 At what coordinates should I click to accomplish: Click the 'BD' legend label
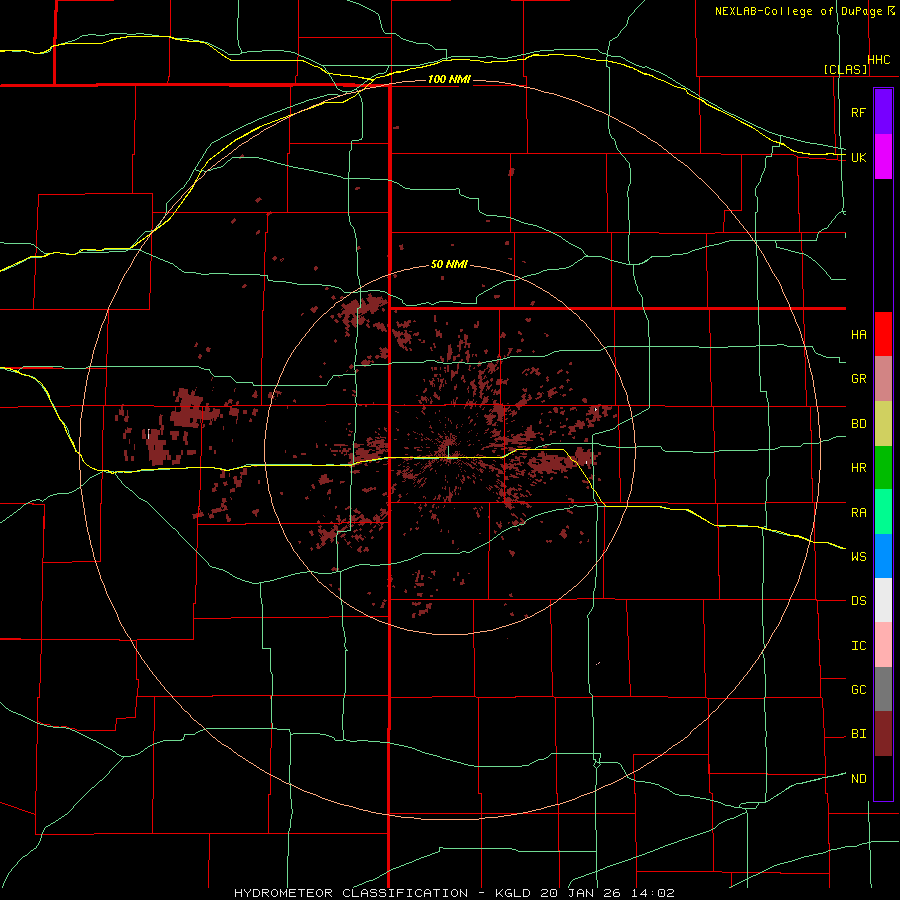(x=858, y=424)
